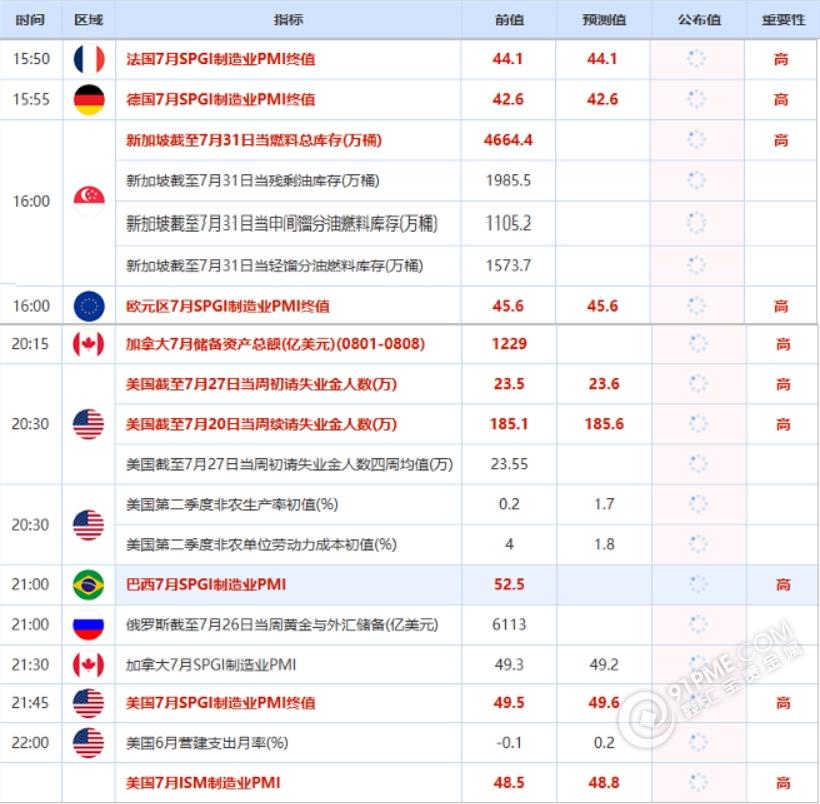Click the US flag beside jobless claims rows
The image size is (820, 804).
(88, 424)
